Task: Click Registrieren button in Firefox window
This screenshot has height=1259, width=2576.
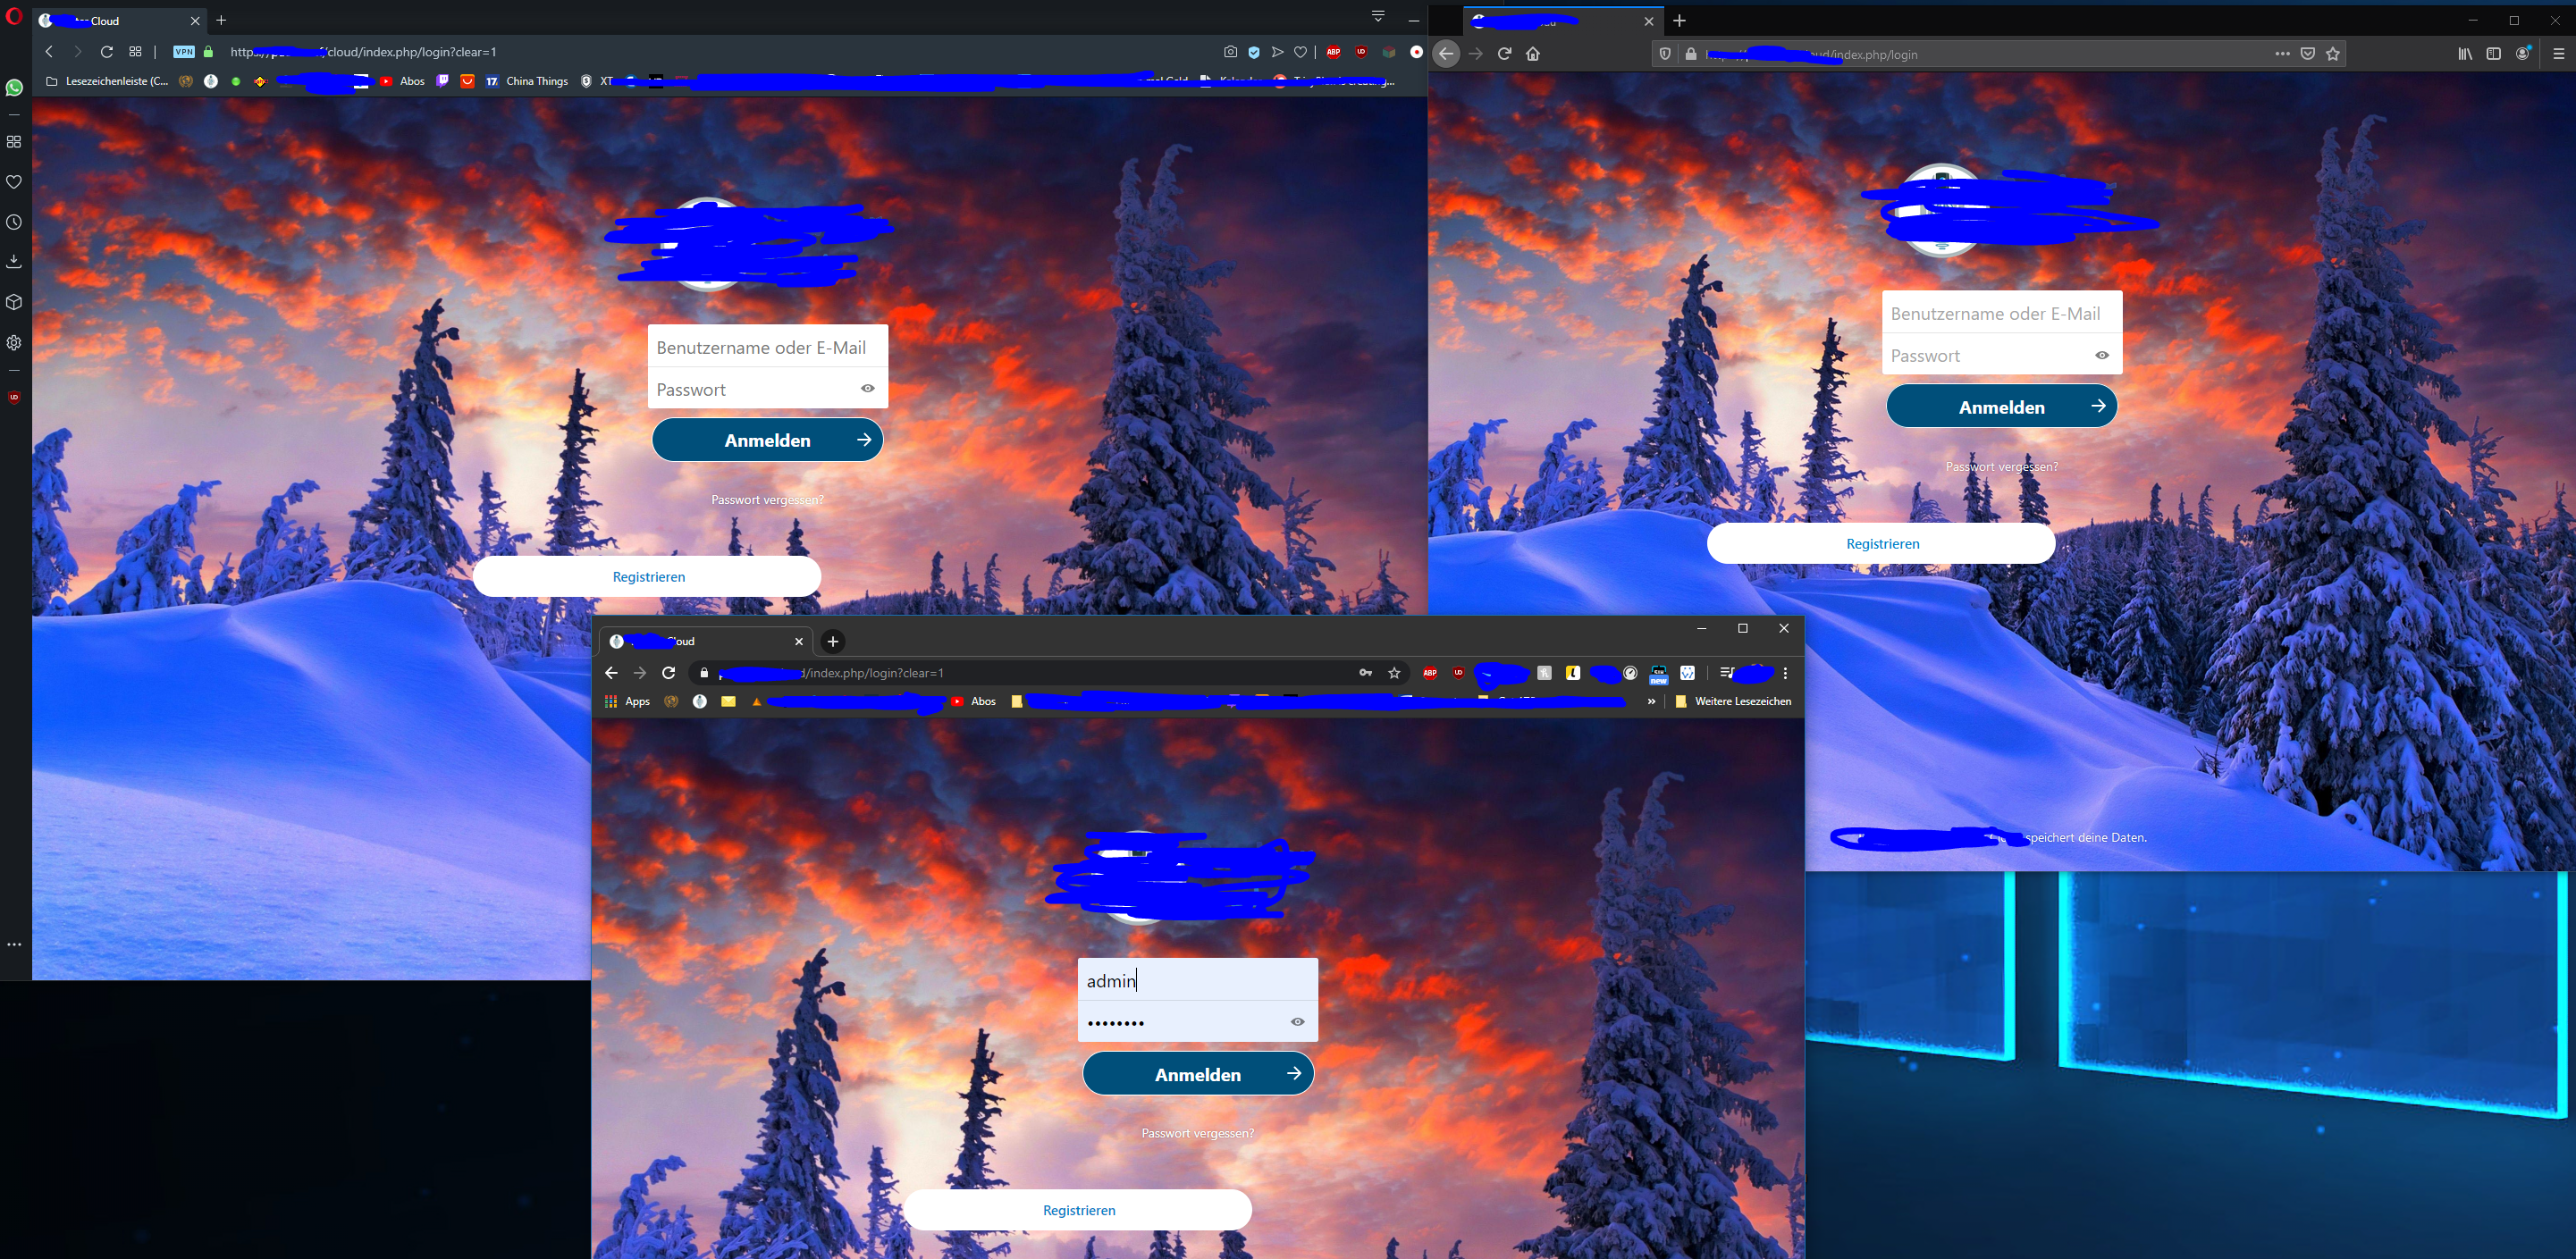Action: (x=1881, y=544)
